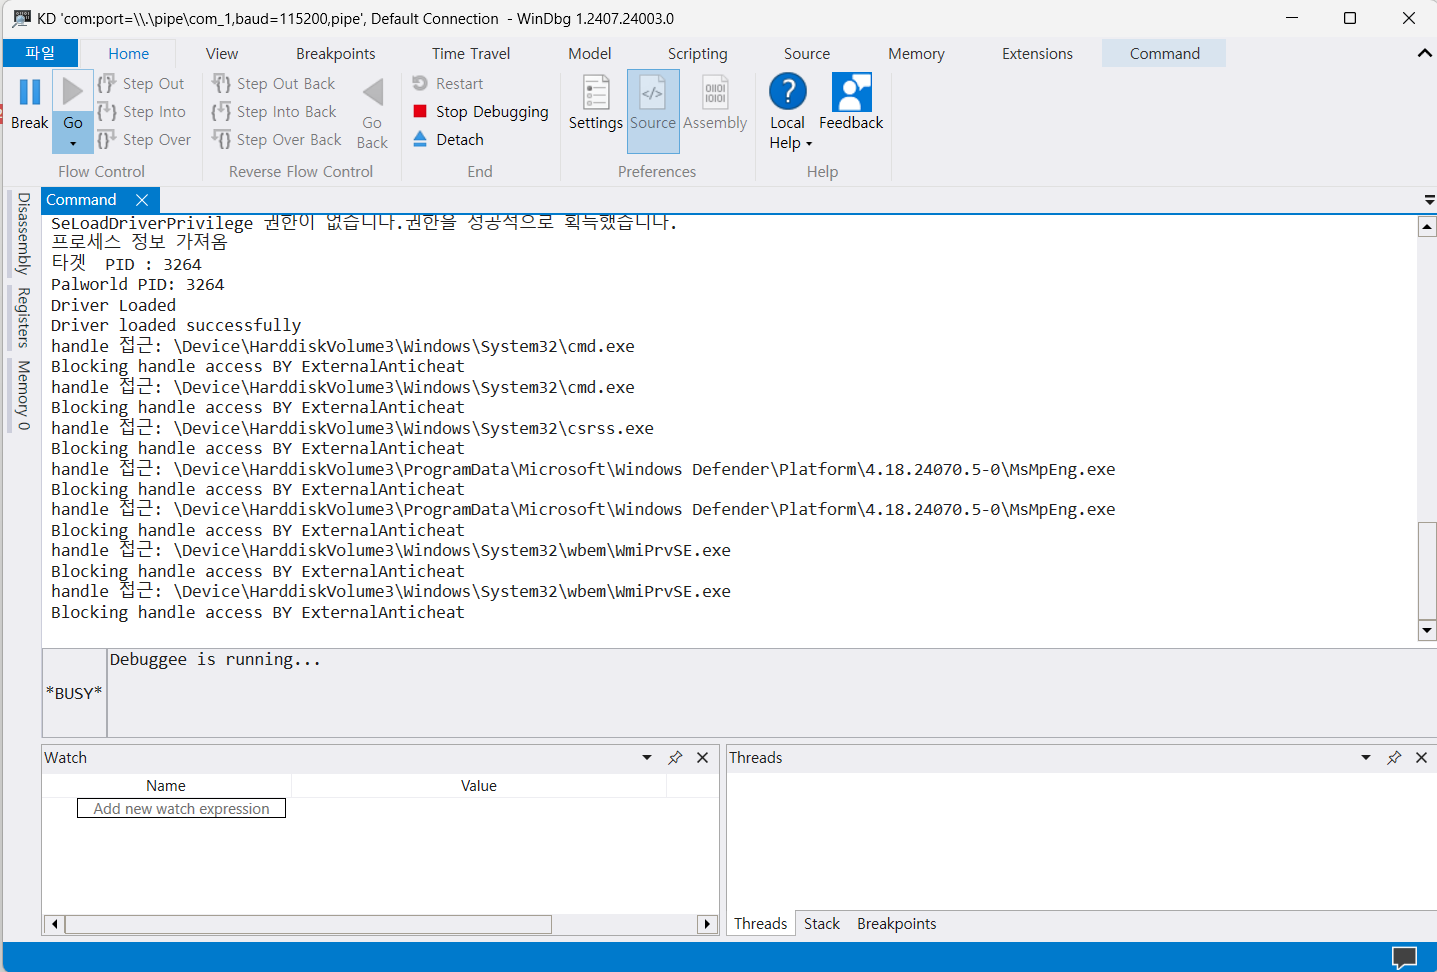
Task: Open the 파일 file menu
Action: tap(40, 53)
